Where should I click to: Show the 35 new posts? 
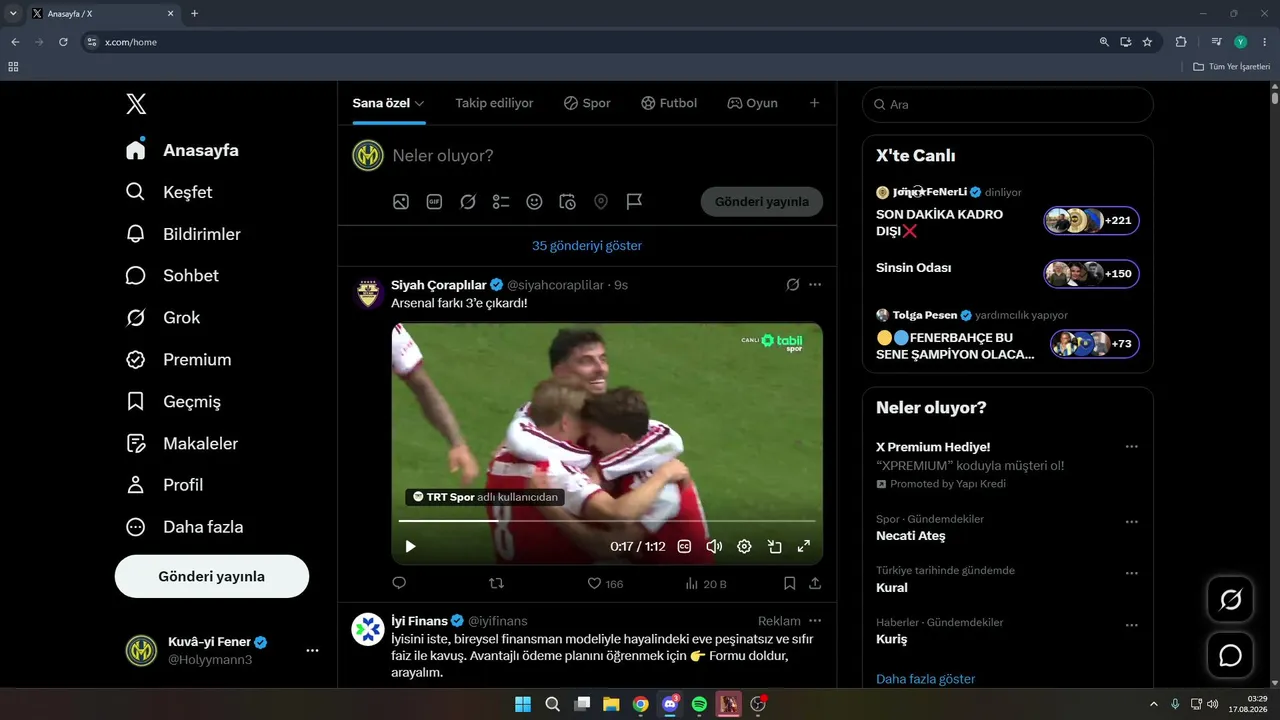pos(587,246)
